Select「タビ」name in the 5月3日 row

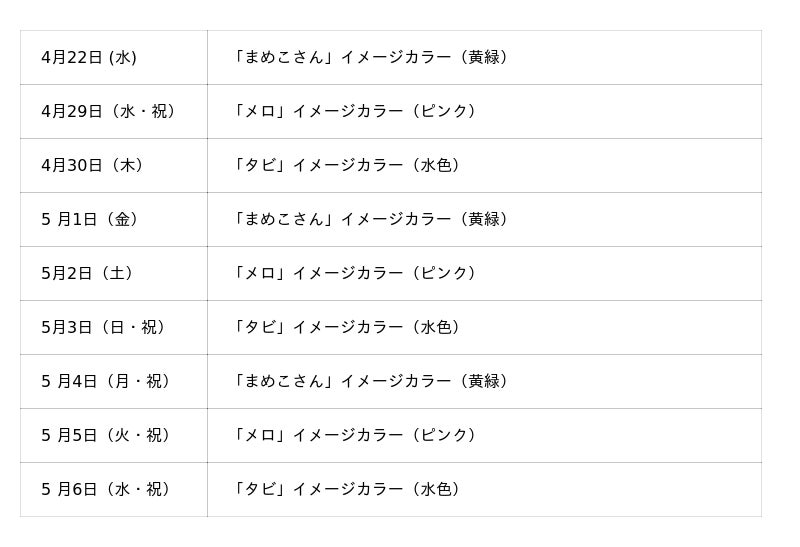pos(260,328)
